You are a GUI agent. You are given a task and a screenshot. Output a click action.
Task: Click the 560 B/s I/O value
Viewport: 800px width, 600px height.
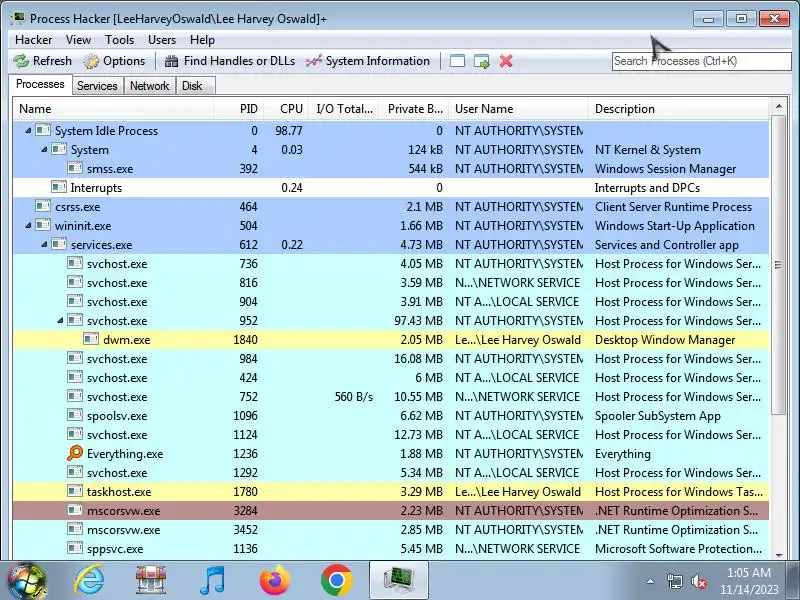[x=354, y=396]
